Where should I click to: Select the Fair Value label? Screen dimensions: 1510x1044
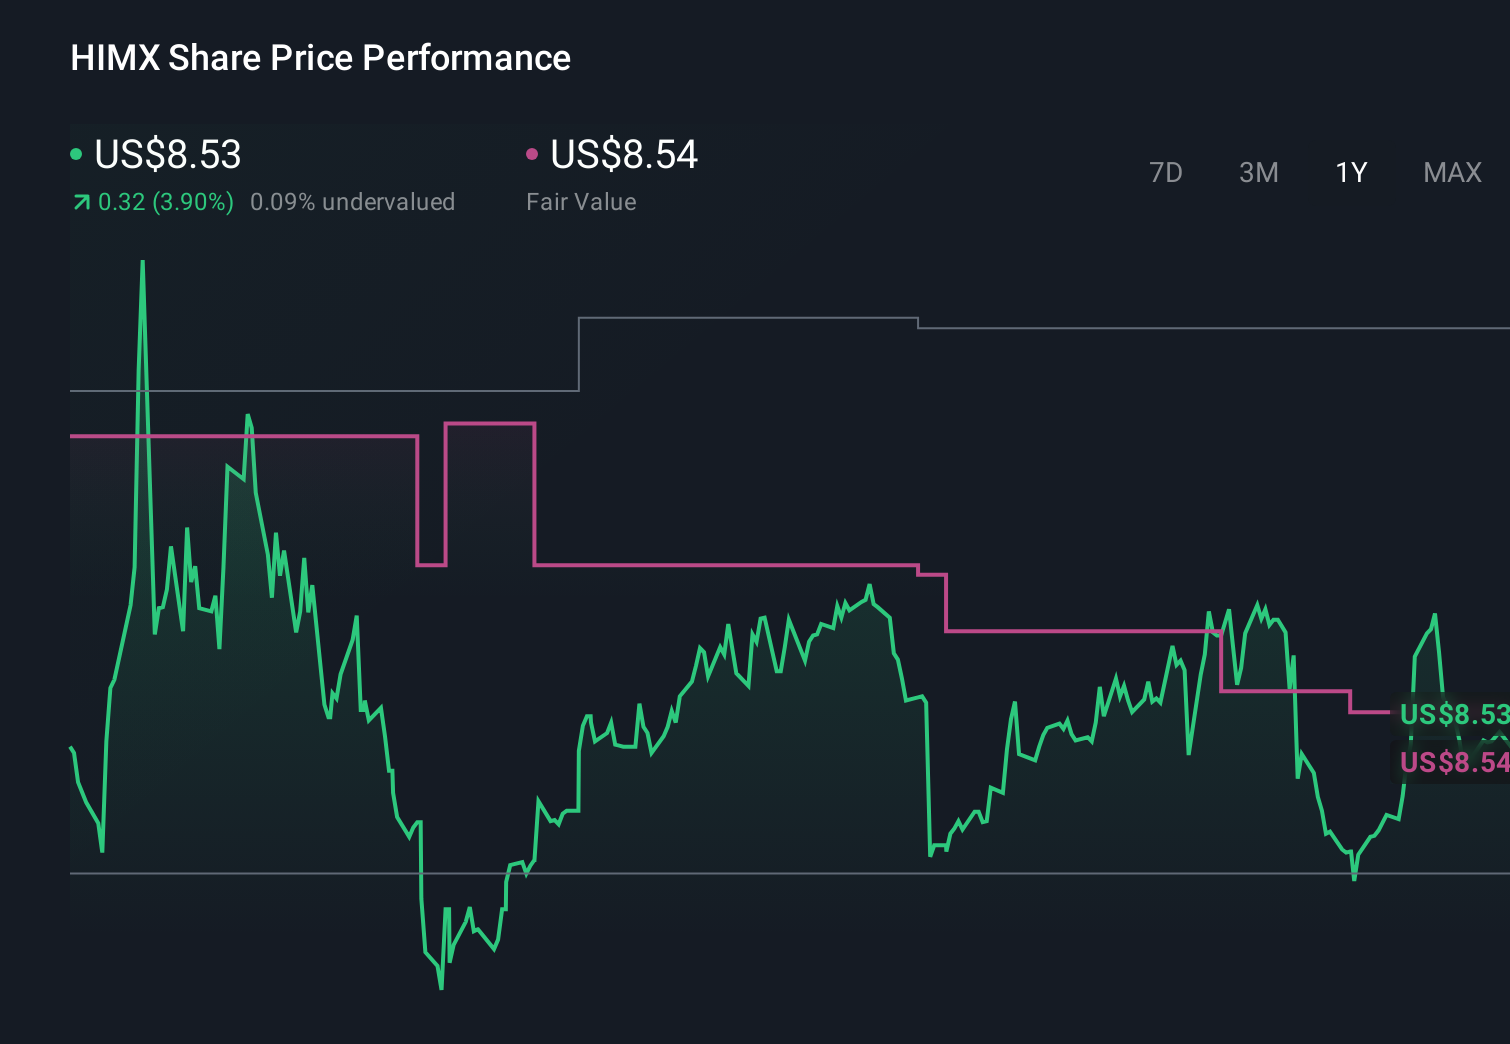pos(581,202)
